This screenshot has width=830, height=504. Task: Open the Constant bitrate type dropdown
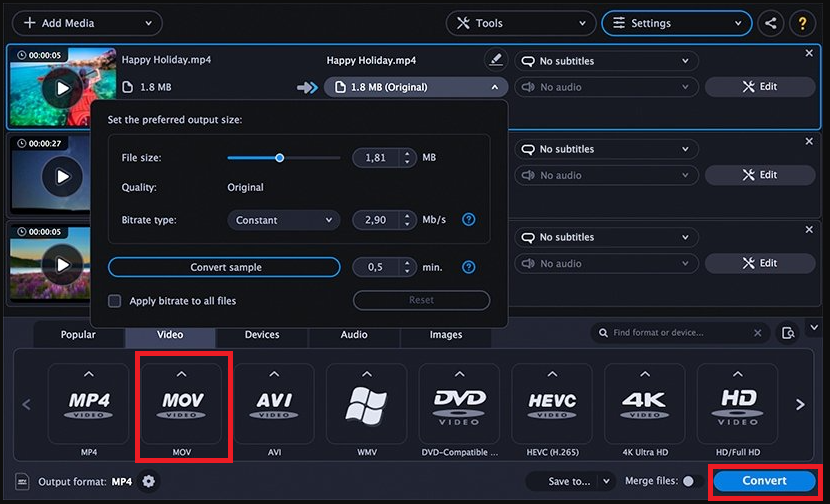pyautogui.click(x=284, y=220)
